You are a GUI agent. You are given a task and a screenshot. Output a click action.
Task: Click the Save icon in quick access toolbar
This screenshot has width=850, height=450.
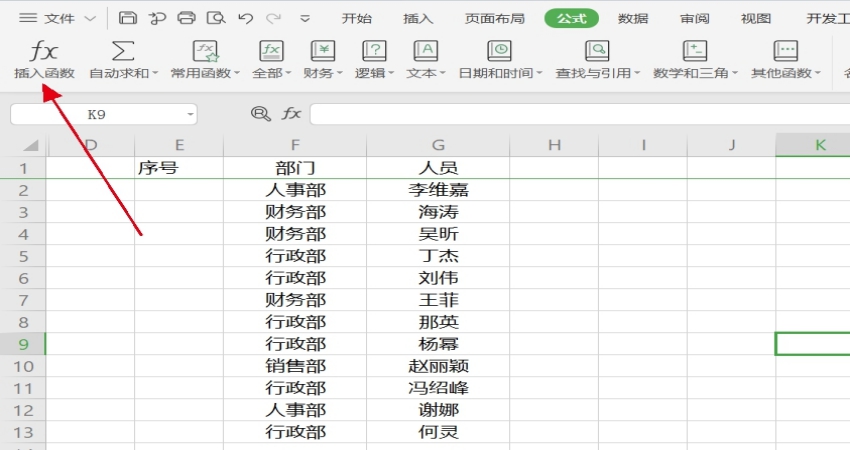[127, 18]
